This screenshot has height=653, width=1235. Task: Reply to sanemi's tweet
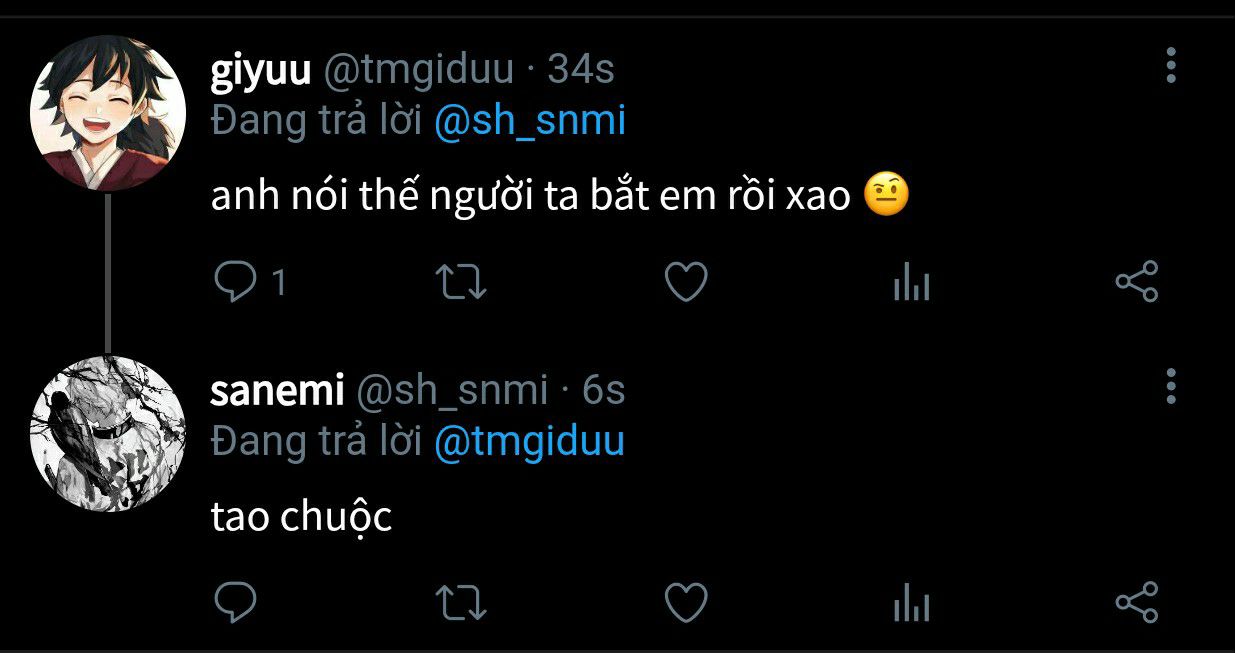(x=236, y=602)
